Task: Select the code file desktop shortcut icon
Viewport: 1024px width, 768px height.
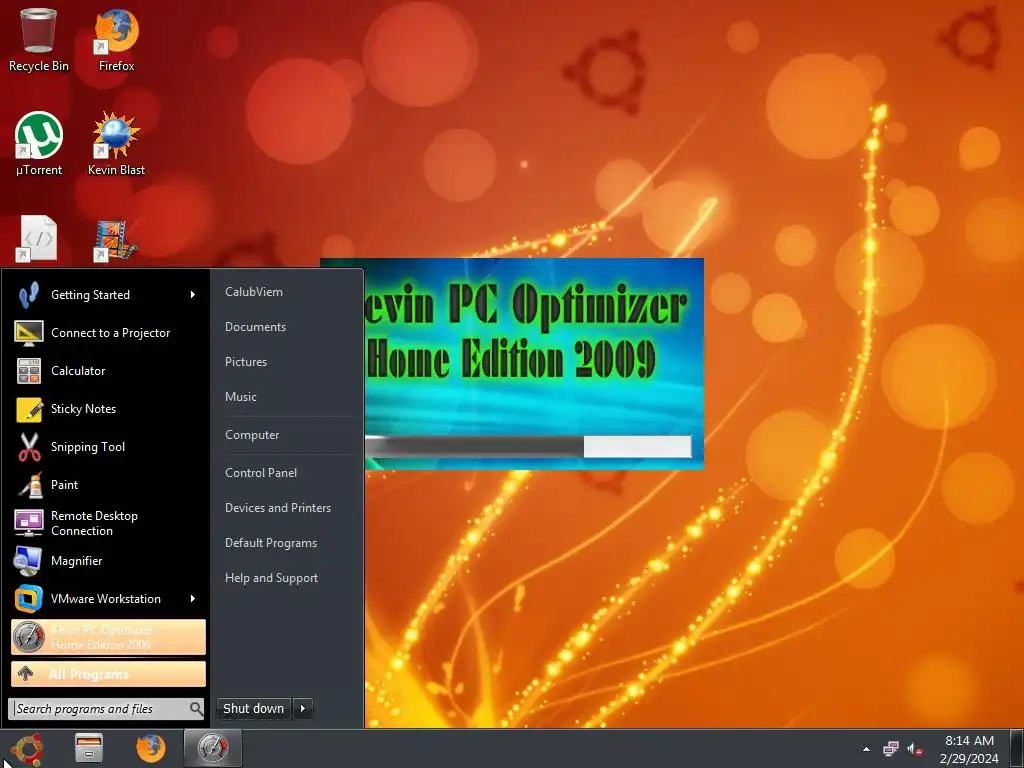Action: click(x=38, y=238)
